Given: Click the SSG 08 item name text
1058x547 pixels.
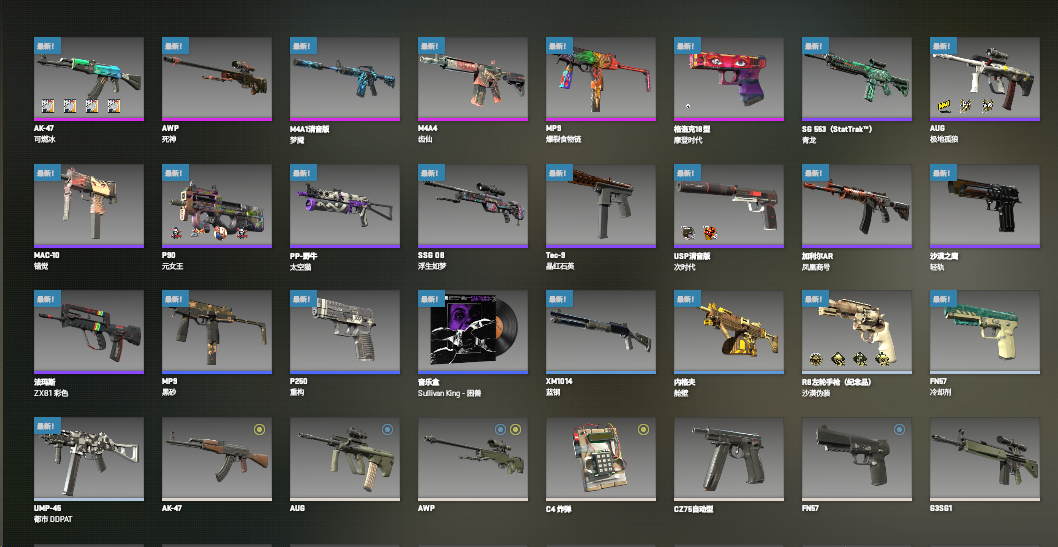Looking at the screenshot, I should coord(431,256).
